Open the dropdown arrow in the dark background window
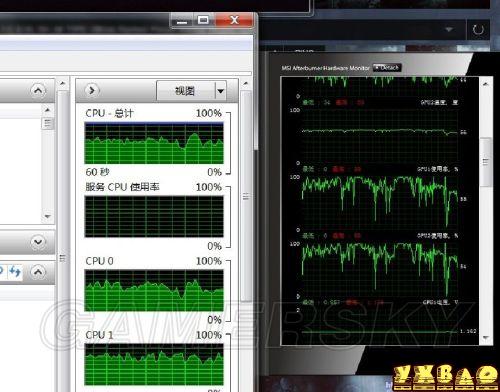Image resolution: width=500 pixels, height=392 pixels. pos(449,30)
